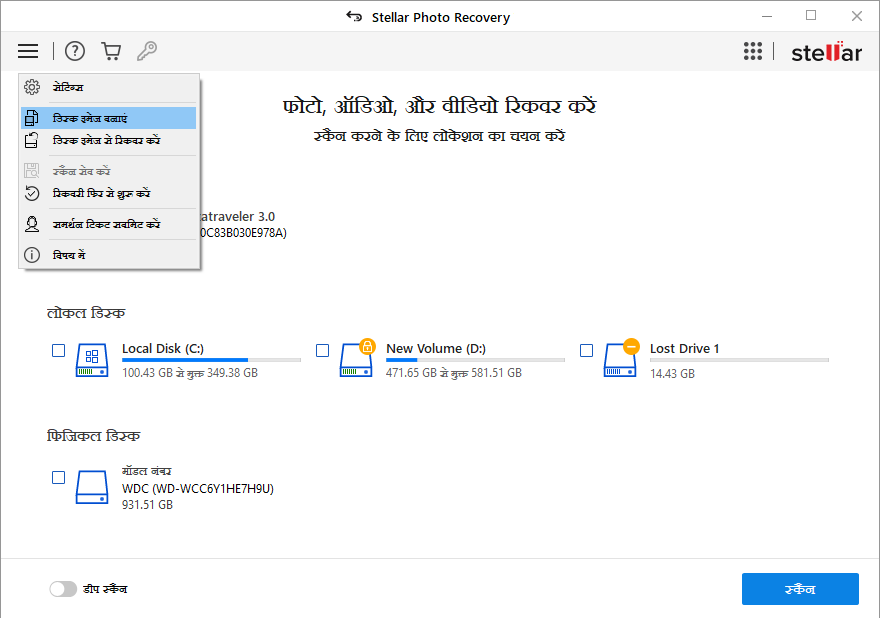This screenshot has width=880, height=618.
Task: Choose Create Disk Image (डिस्क इमेज बनाएं)
Action: [108, 118]
